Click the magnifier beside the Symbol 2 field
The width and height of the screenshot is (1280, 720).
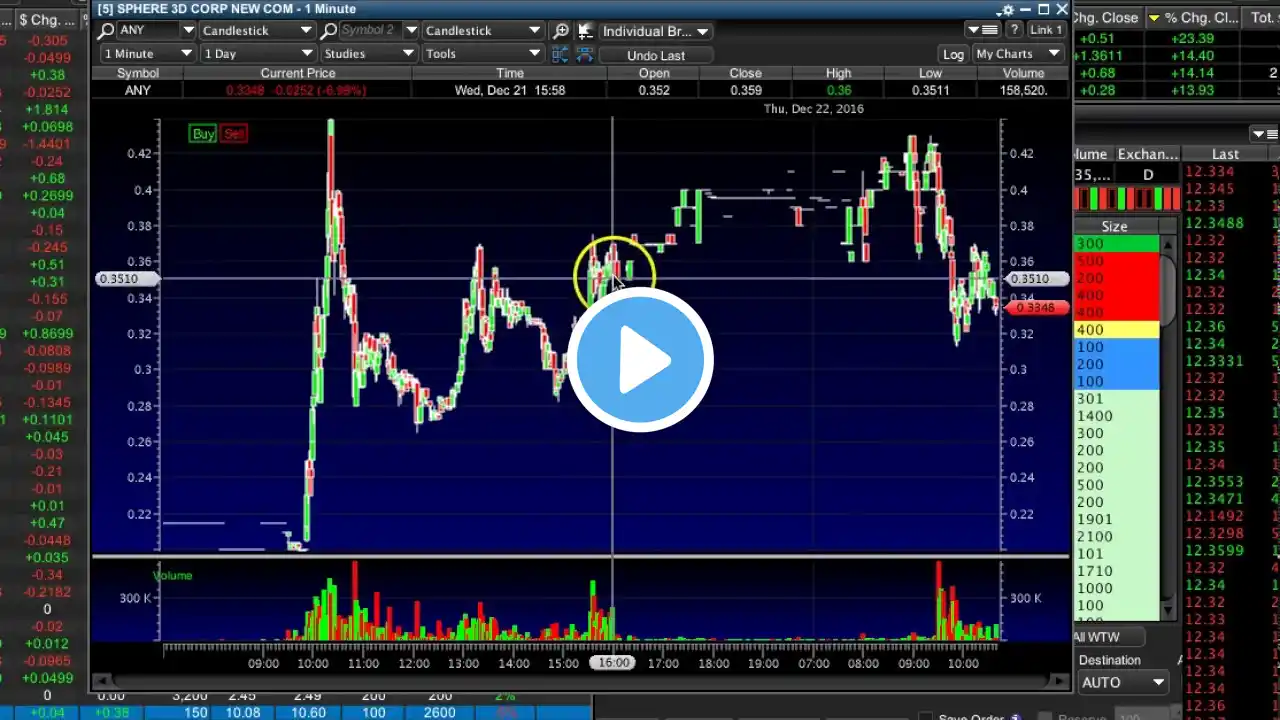(328, 31)
